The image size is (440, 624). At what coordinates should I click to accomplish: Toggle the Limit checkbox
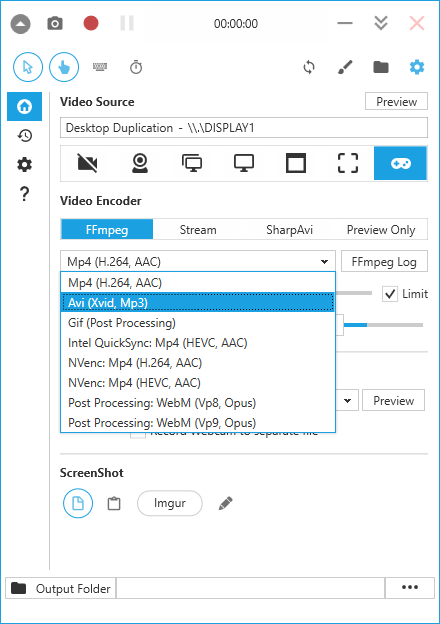(x=390, y=294)
